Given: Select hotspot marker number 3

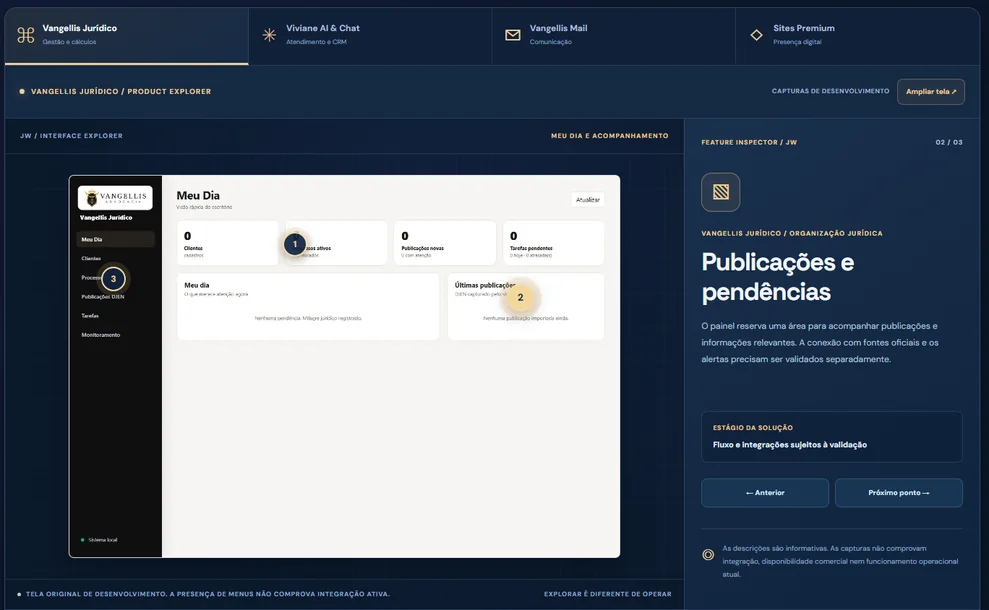Looking at the screenshot, I should (114, 279).
